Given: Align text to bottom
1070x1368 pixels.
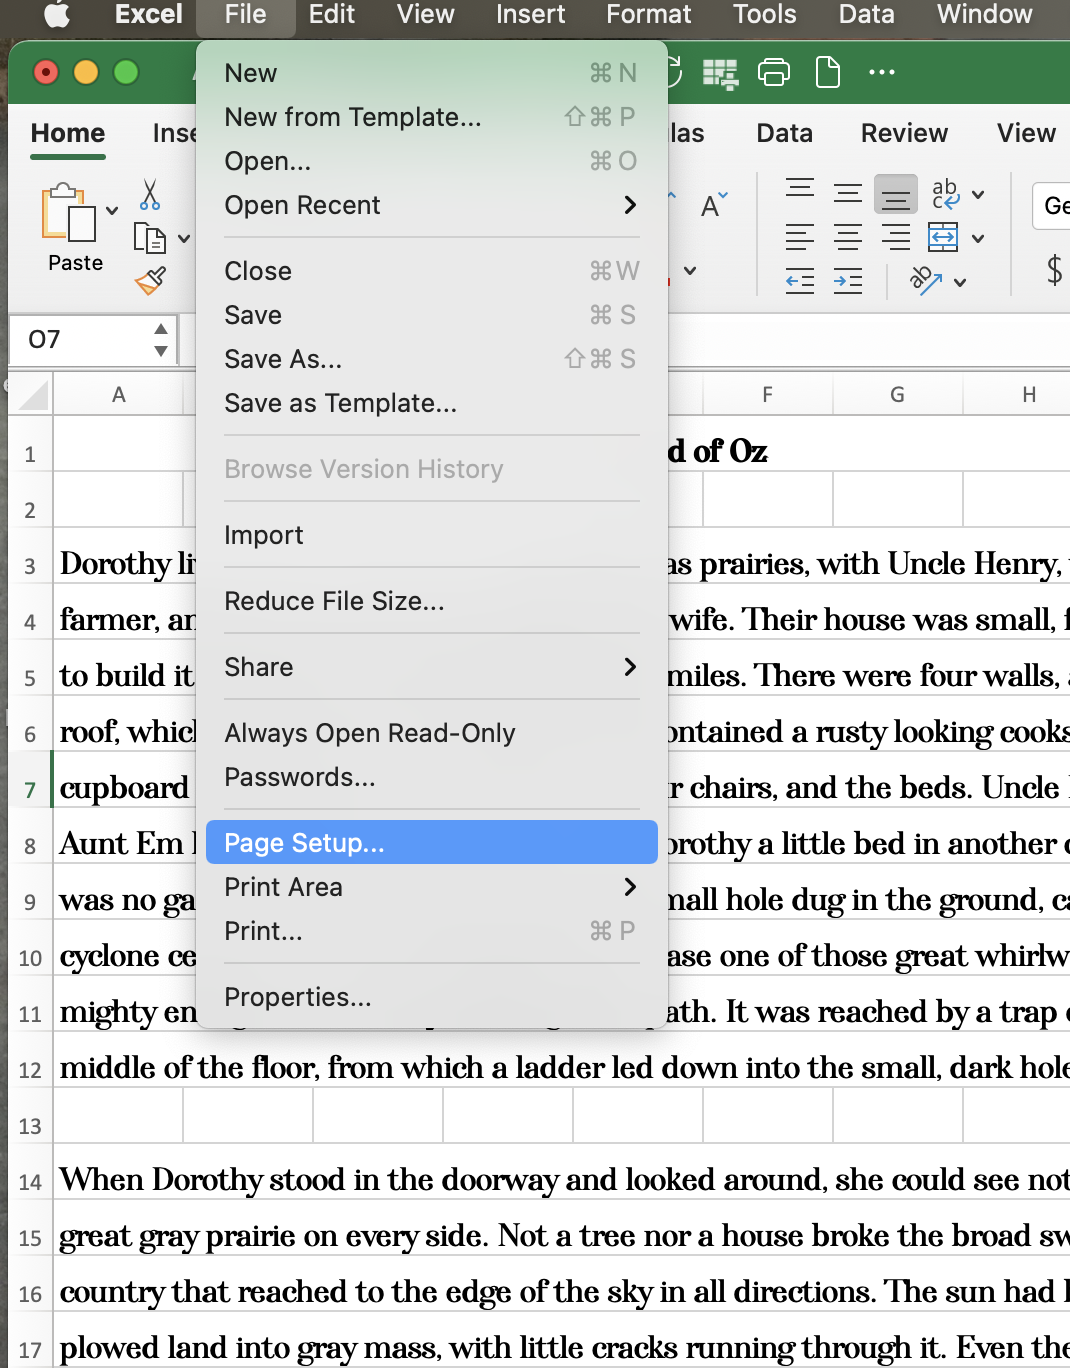Looking at the screenshot, I should 896,194.
